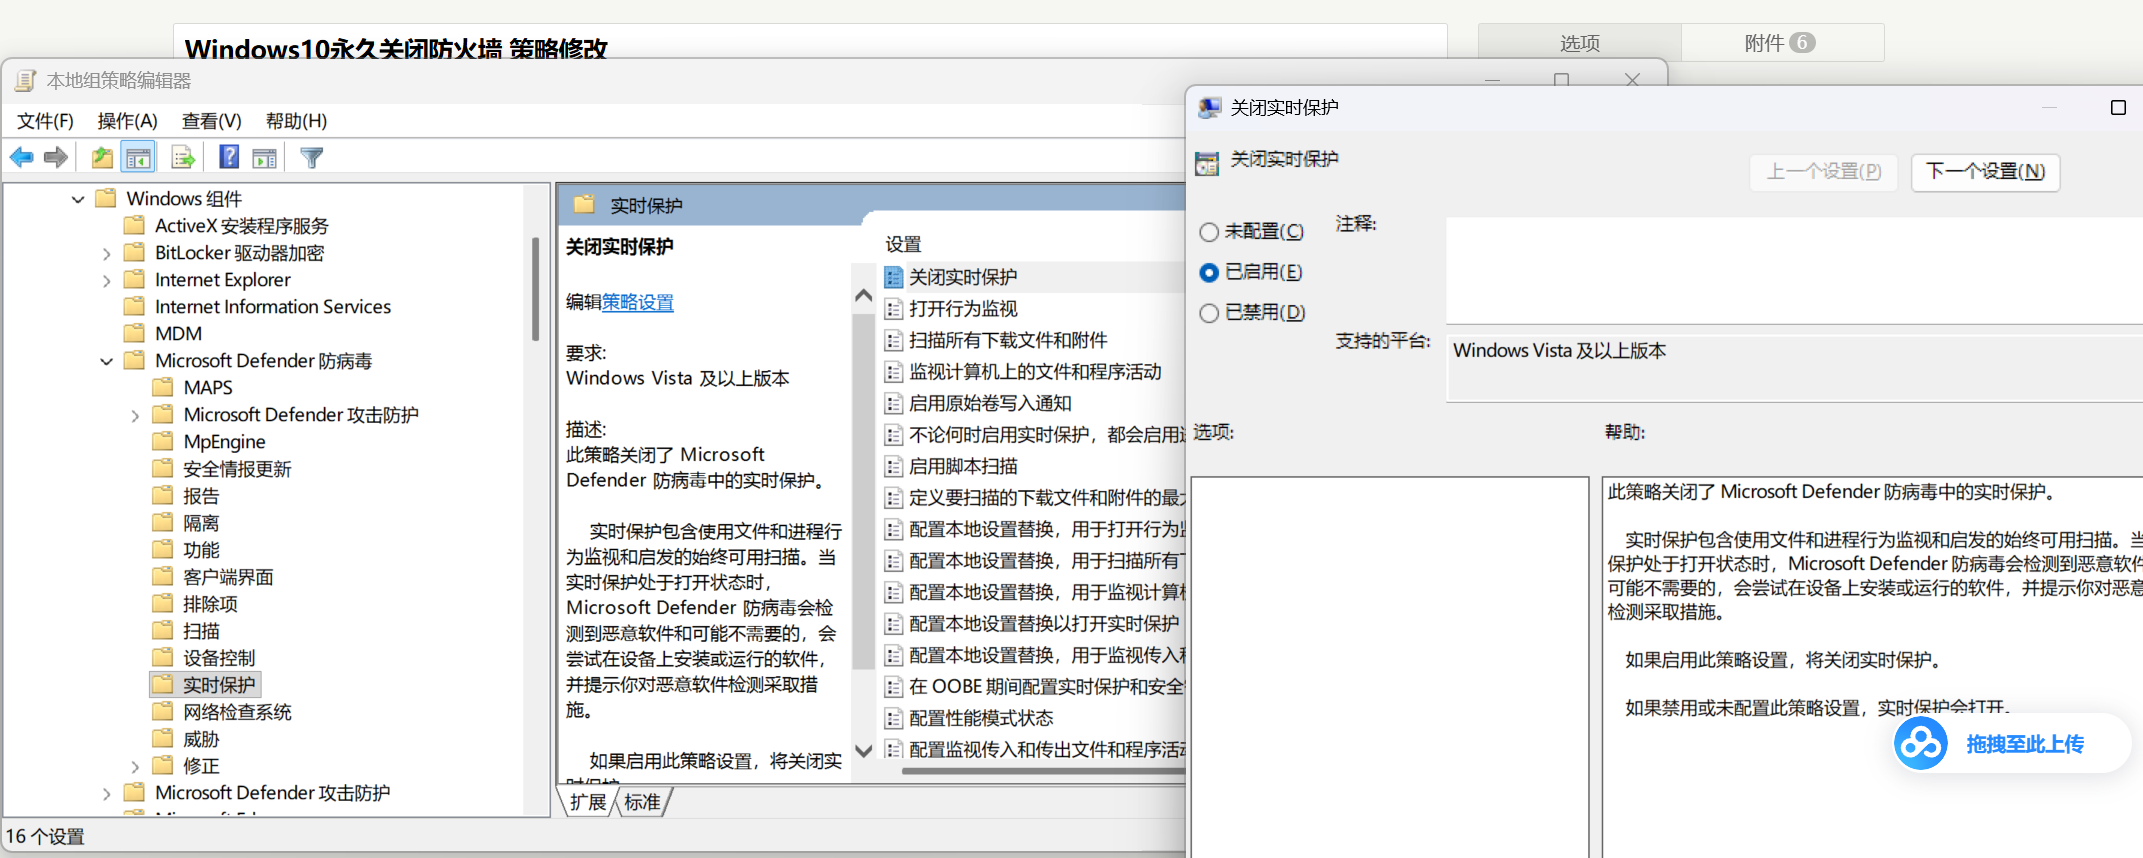This screenshot has height=858, width=2143.
Task: Toggle the console tree show/hide icon
Action: pos(138,157)
